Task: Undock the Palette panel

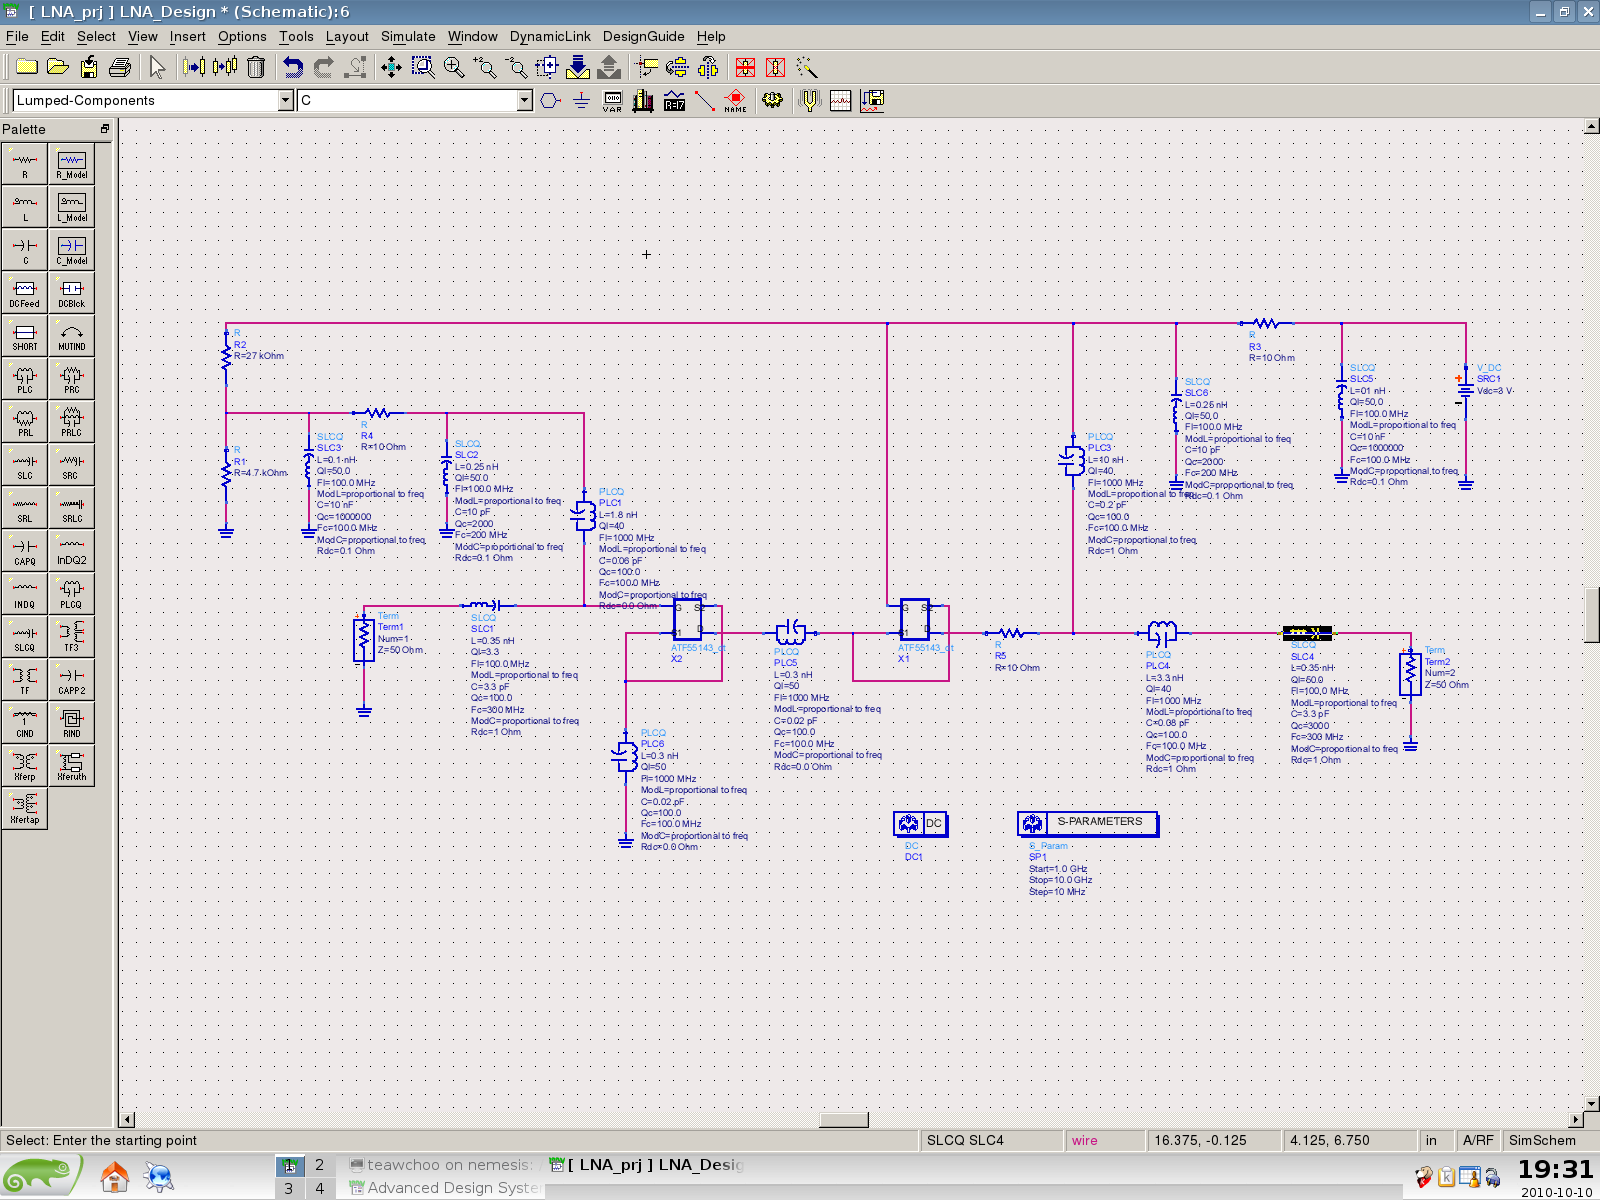Action: click(x=104, y=129)
